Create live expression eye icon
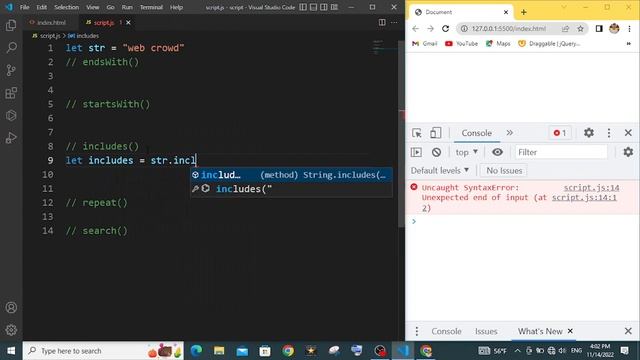640x360 pixels. click(x=497, y=152)
